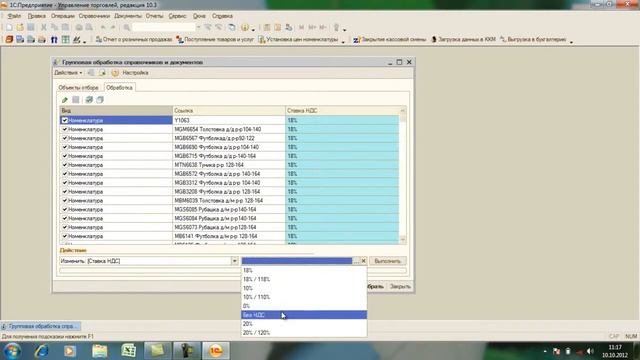The height and width of the screenshot is (360, 640).
Task: Uncheck the checkbox for MGB6690 Футболка row
Action: (x=64, y=147)
